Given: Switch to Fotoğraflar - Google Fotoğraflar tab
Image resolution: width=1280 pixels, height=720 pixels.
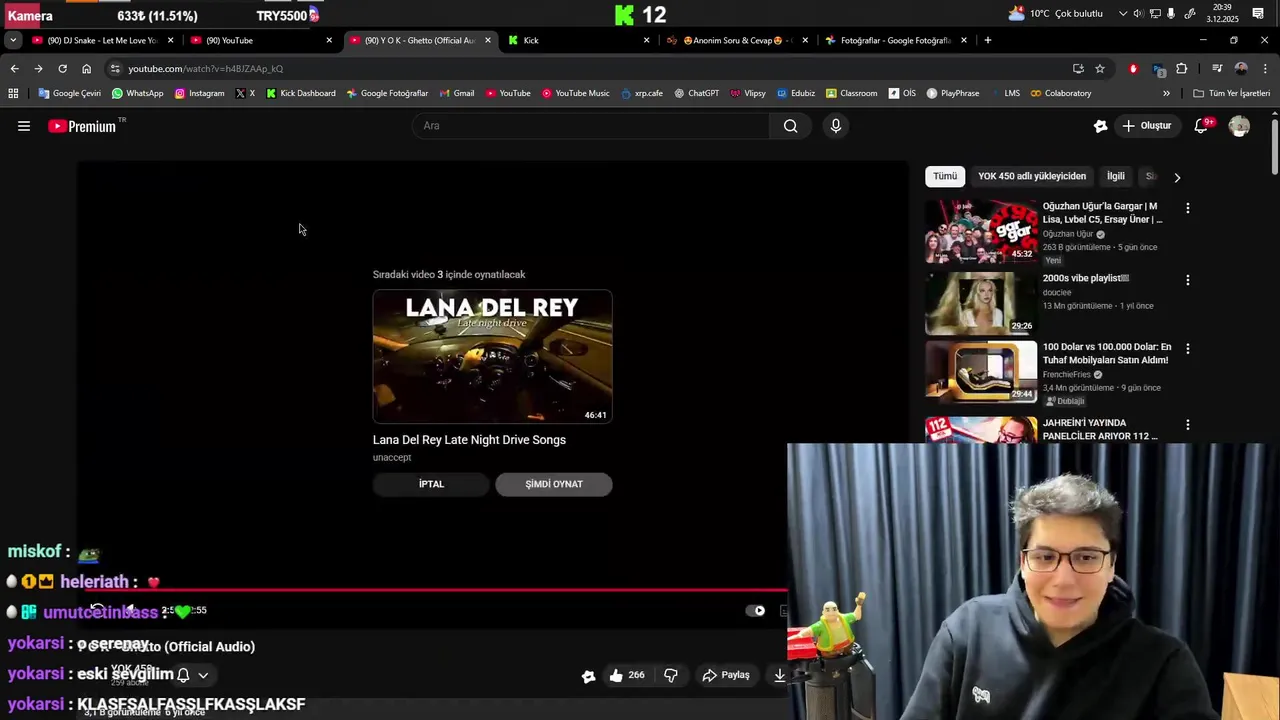Looking at the screenshot, I should tap(895, 40).
